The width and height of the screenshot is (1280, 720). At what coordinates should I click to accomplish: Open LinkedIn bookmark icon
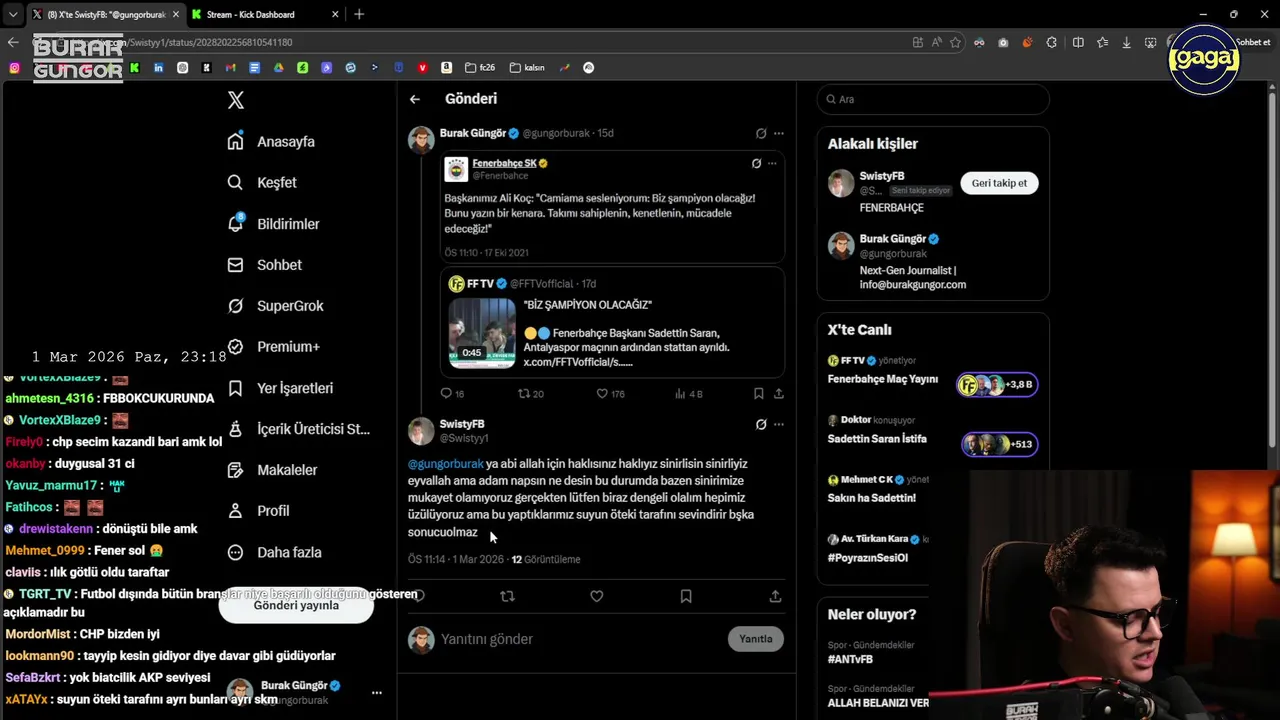point(158,68)
